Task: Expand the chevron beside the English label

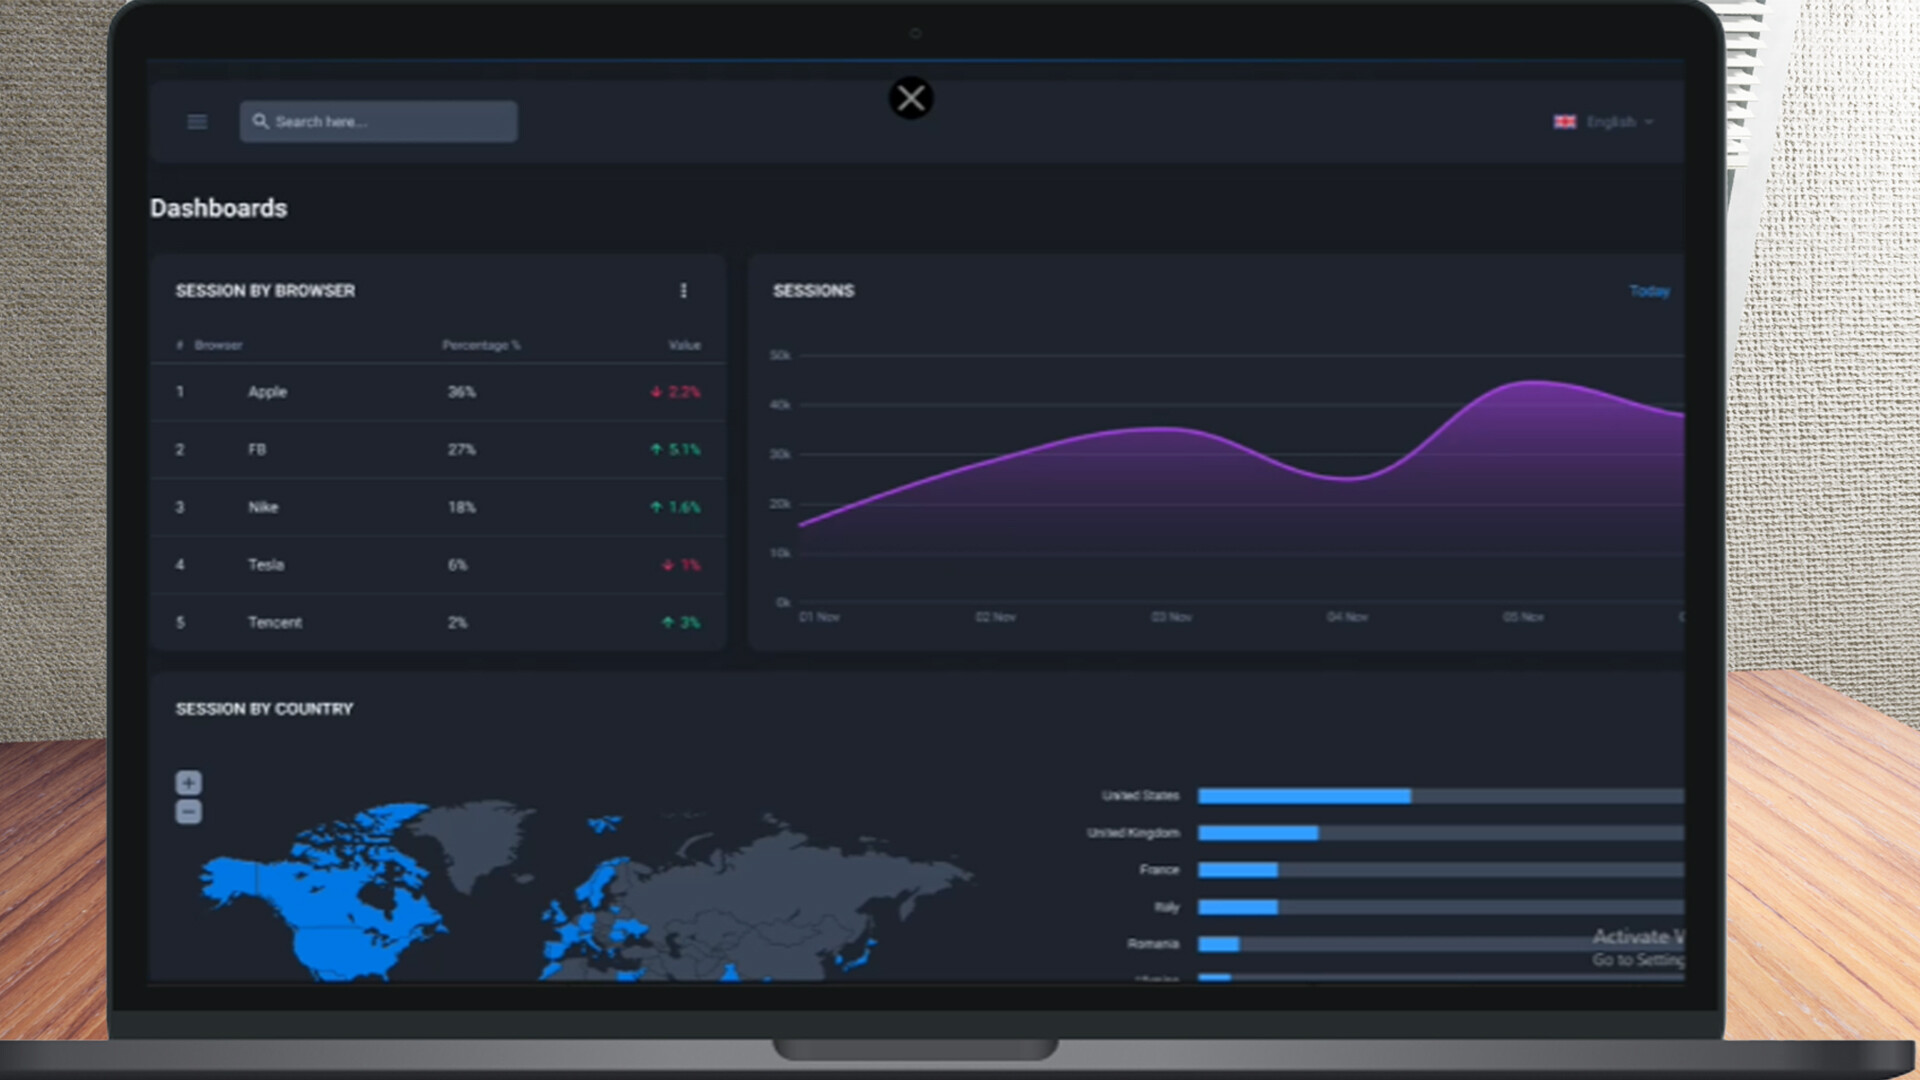Action: point(1650,121)
